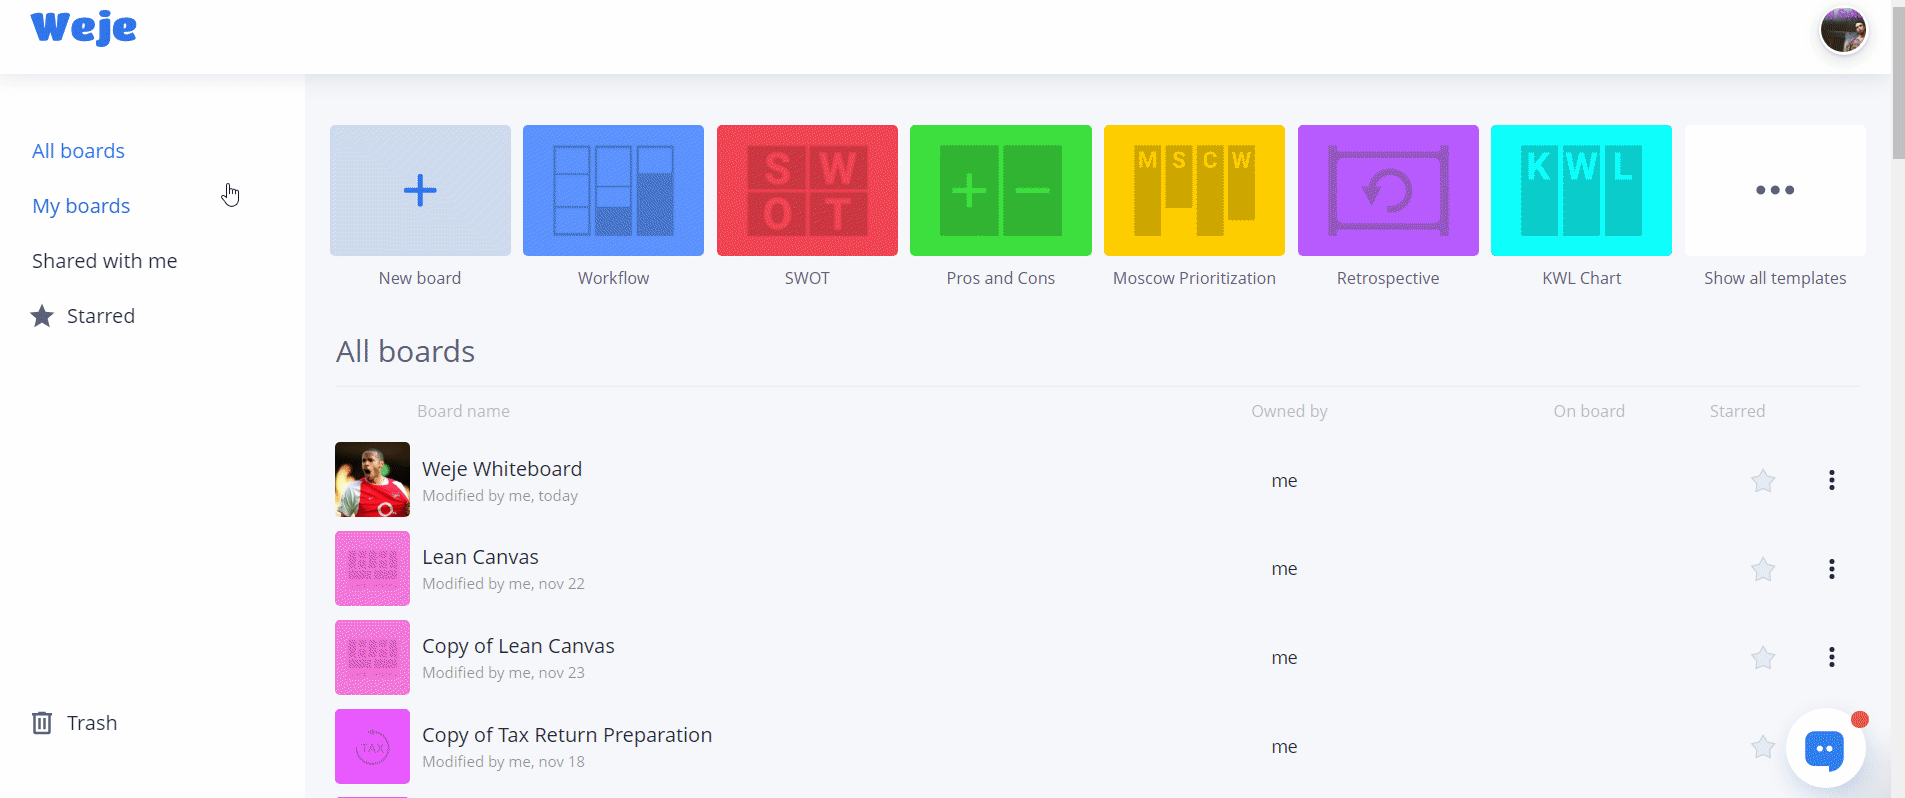Open the Lean Canvas board title
Viewport: 1905px width, 798px height.
tap(480, 557)
